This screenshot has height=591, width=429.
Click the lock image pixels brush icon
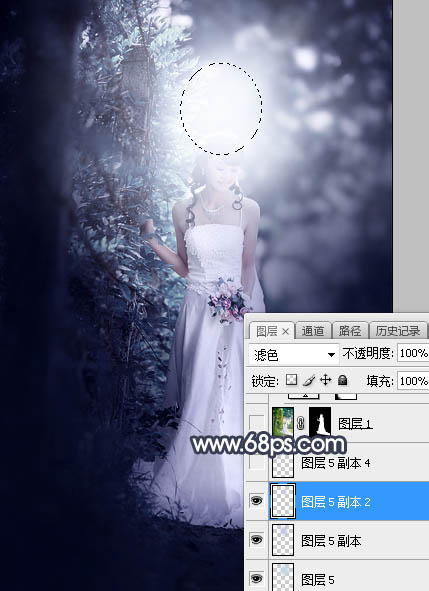(309, 380)
